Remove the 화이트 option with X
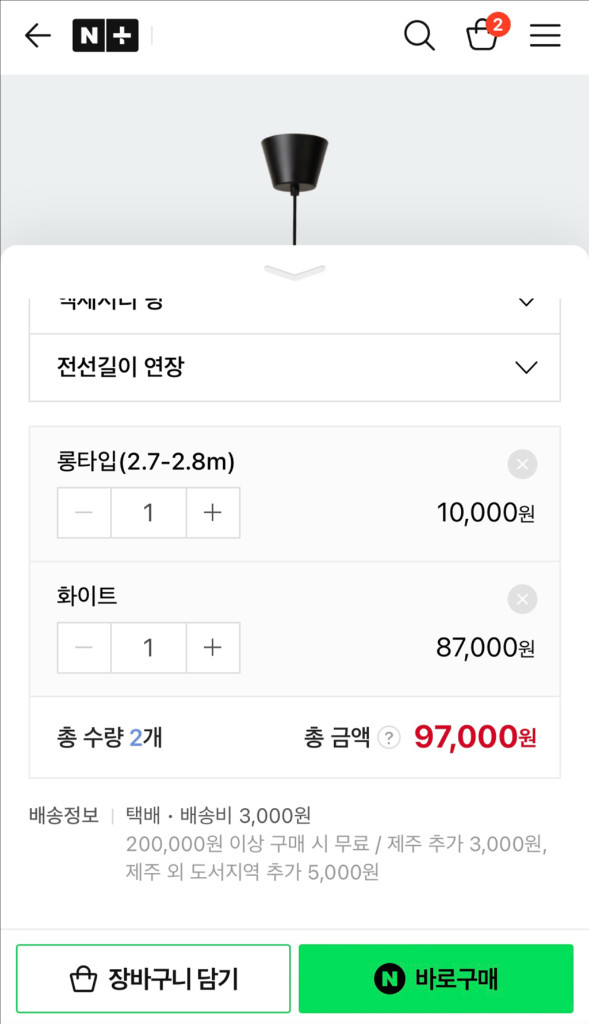The height and width of the screenshot is (1024, 589). (521, 599)
